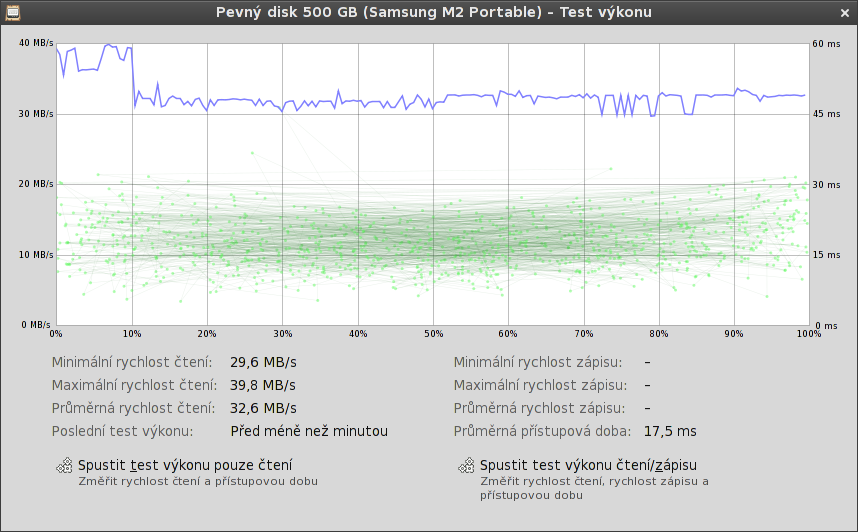The width and height of the screenshot is (858, 532).
Task: Click the "50%" horizontal axis label
Action: click(x=432, y=333)
